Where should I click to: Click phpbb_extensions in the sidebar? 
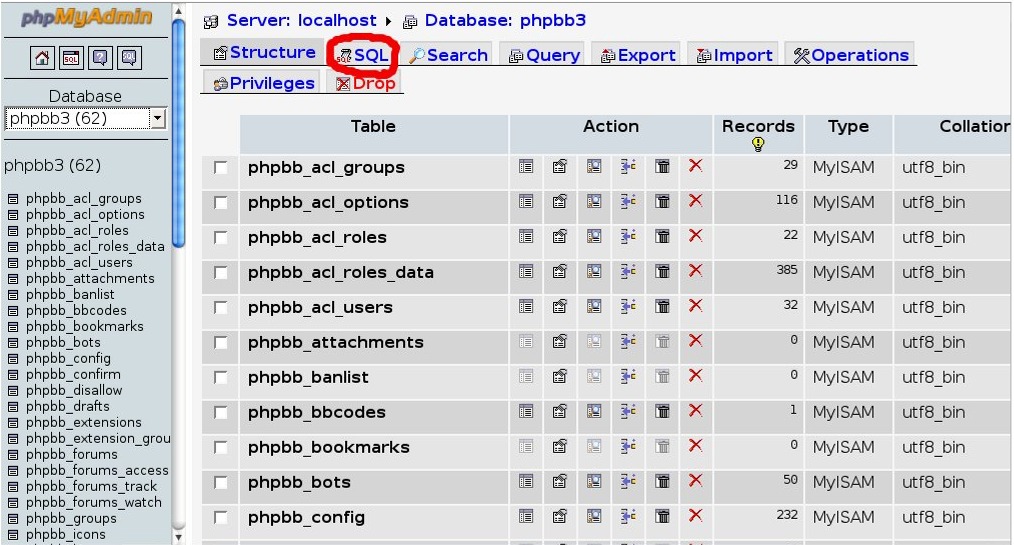[x=83, y=422]
